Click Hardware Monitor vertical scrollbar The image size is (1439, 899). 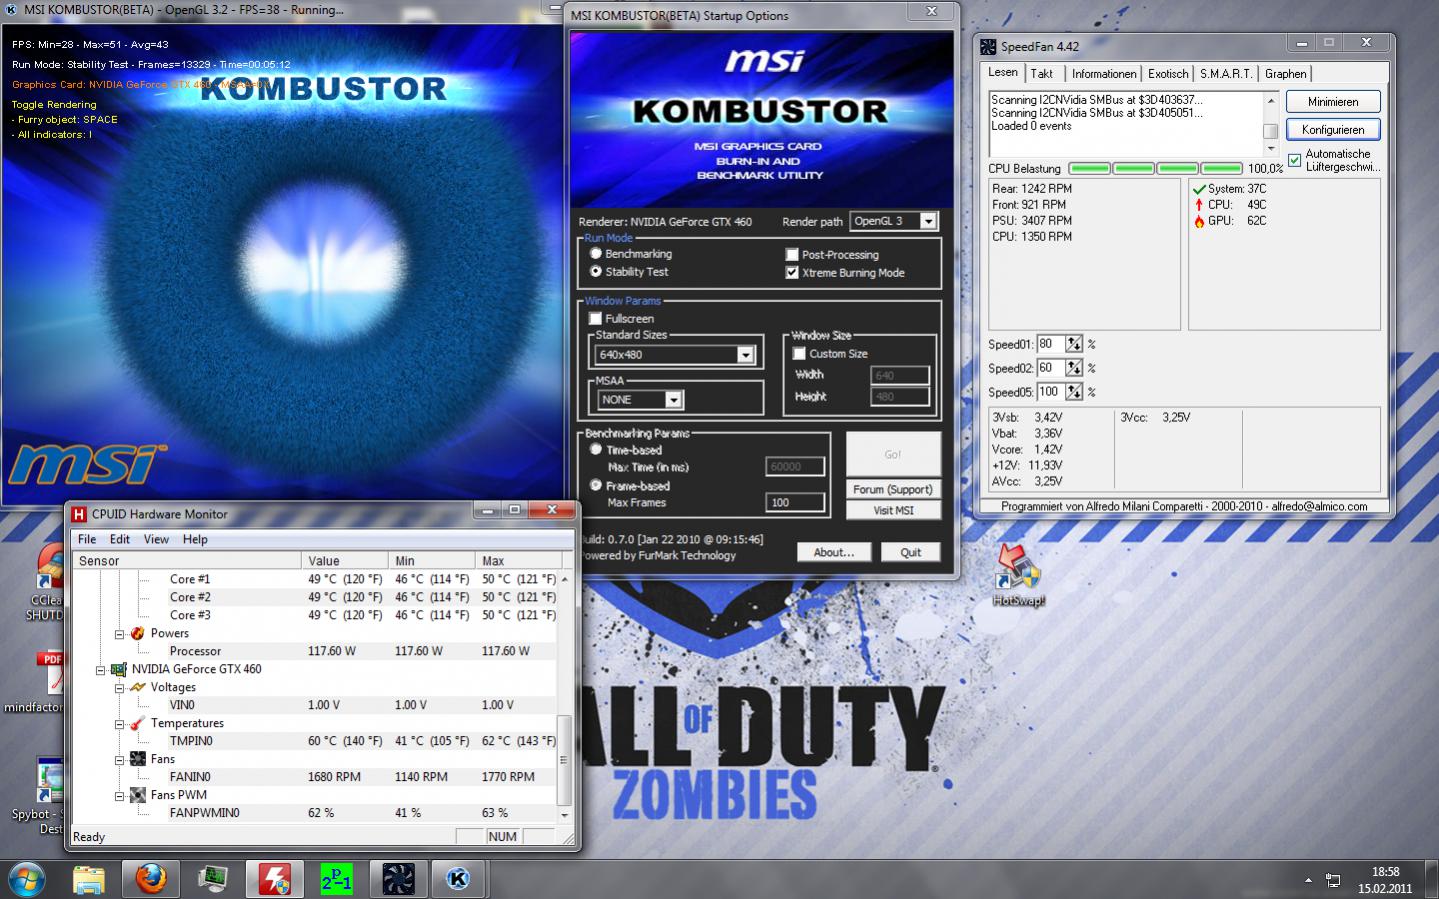click(564, 696)
